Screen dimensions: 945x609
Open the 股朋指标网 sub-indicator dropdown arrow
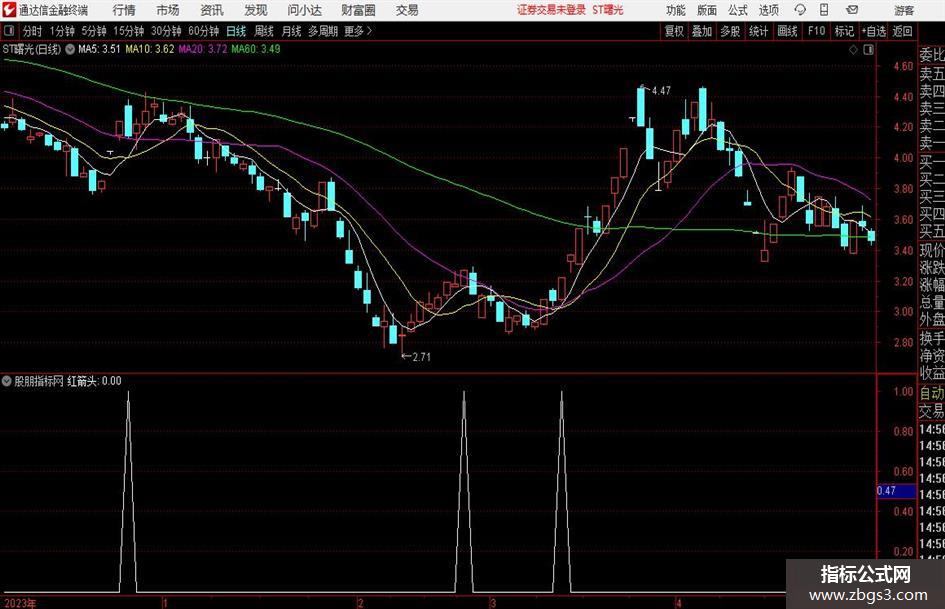(7, 381)
